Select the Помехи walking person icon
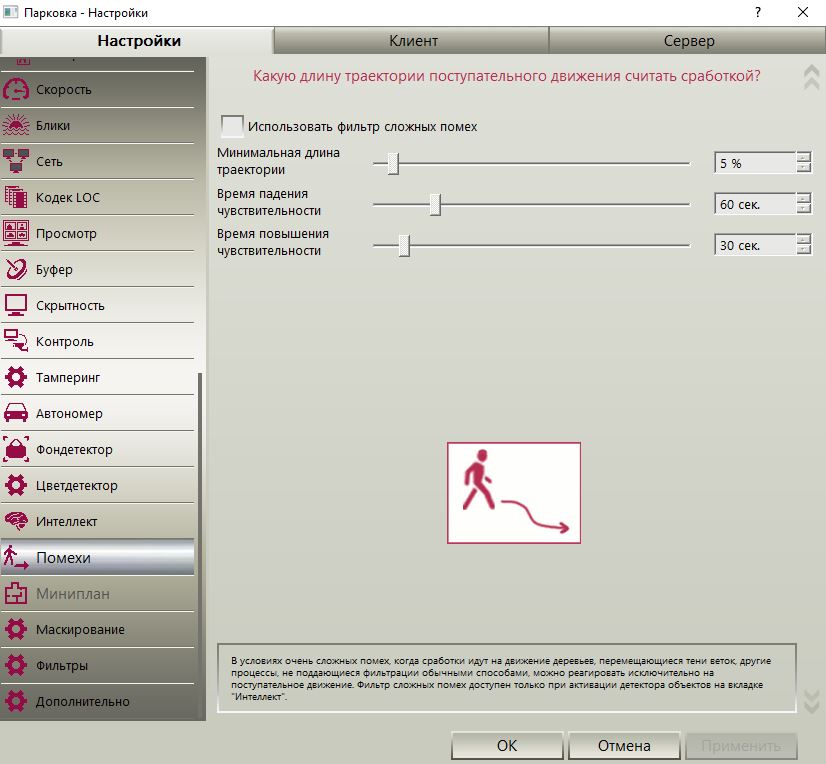 pos(16,557)
